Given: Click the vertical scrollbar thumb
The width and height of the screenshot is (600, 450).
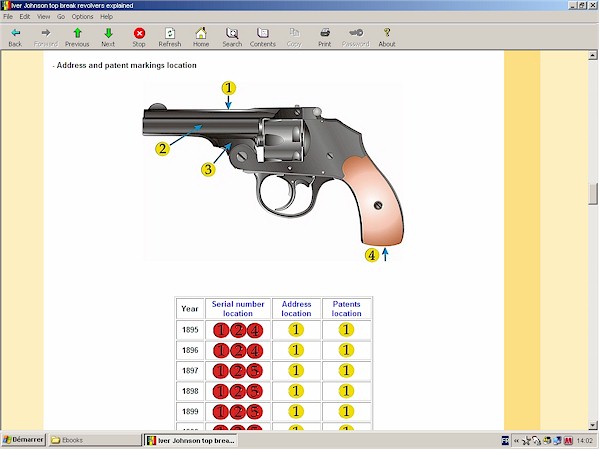Looking at the screenshot, I should (593, 194).
